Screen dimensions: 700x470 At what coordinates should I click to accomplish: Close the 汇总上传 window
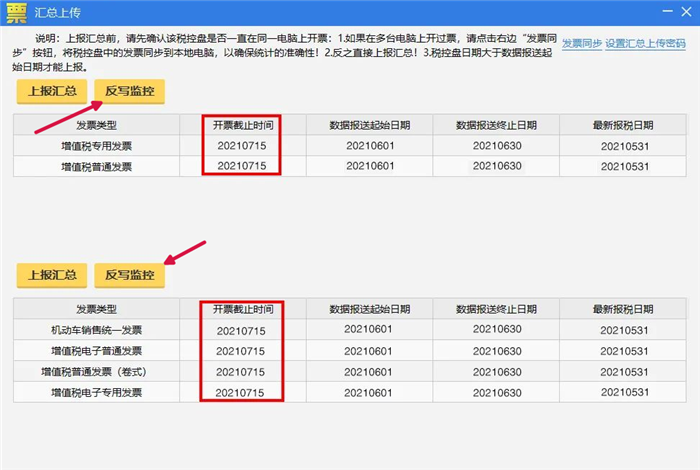pyautogui.click(x=687, y=12)
